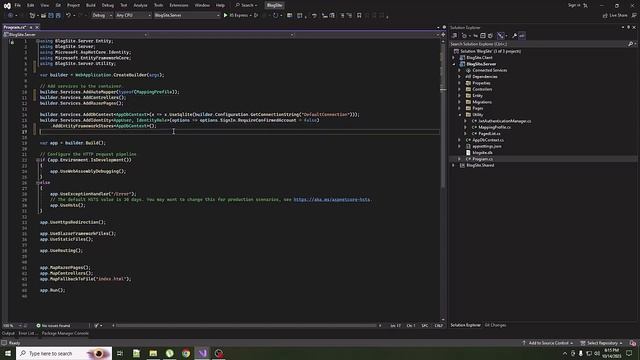Click Start Without Debugging icon
Image resolution: width=640 pixels, height=360 pixels.
[256, 15]
